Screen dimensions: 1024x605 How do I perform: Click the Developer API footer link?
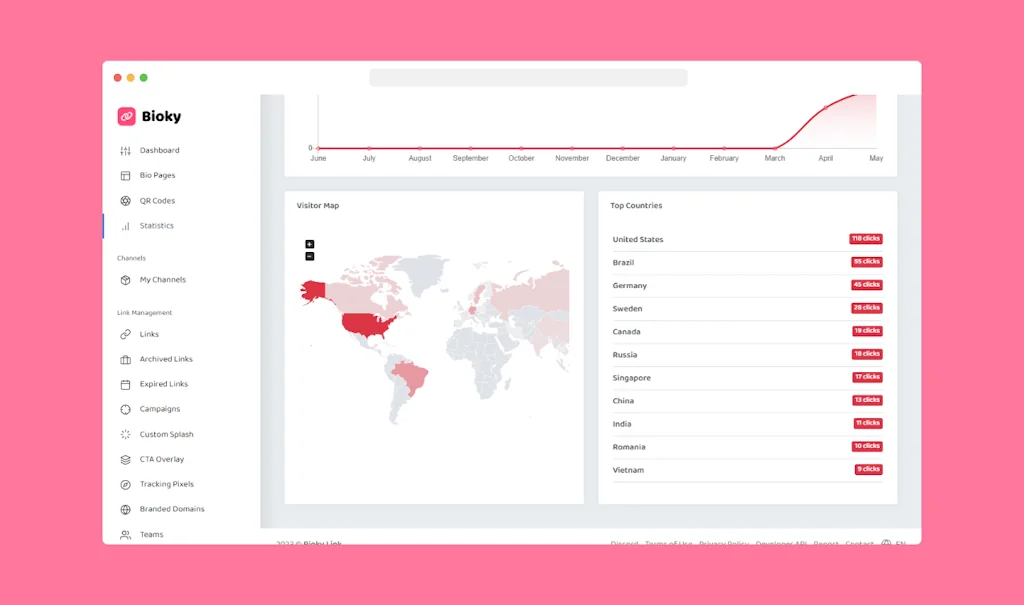tap(780, 544)
